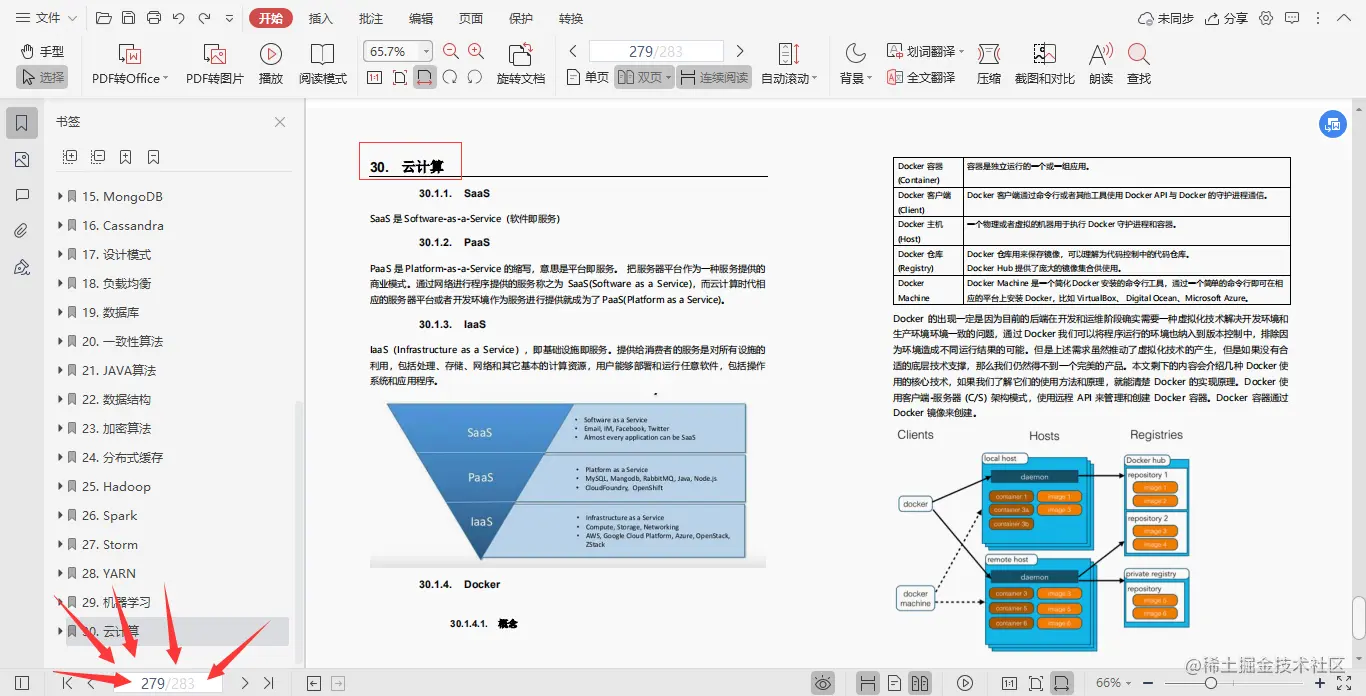Viewport: 1366px width, 696px height.
Task: Enter 阅读模式 reading mode
Action: (x=322, y=60)
